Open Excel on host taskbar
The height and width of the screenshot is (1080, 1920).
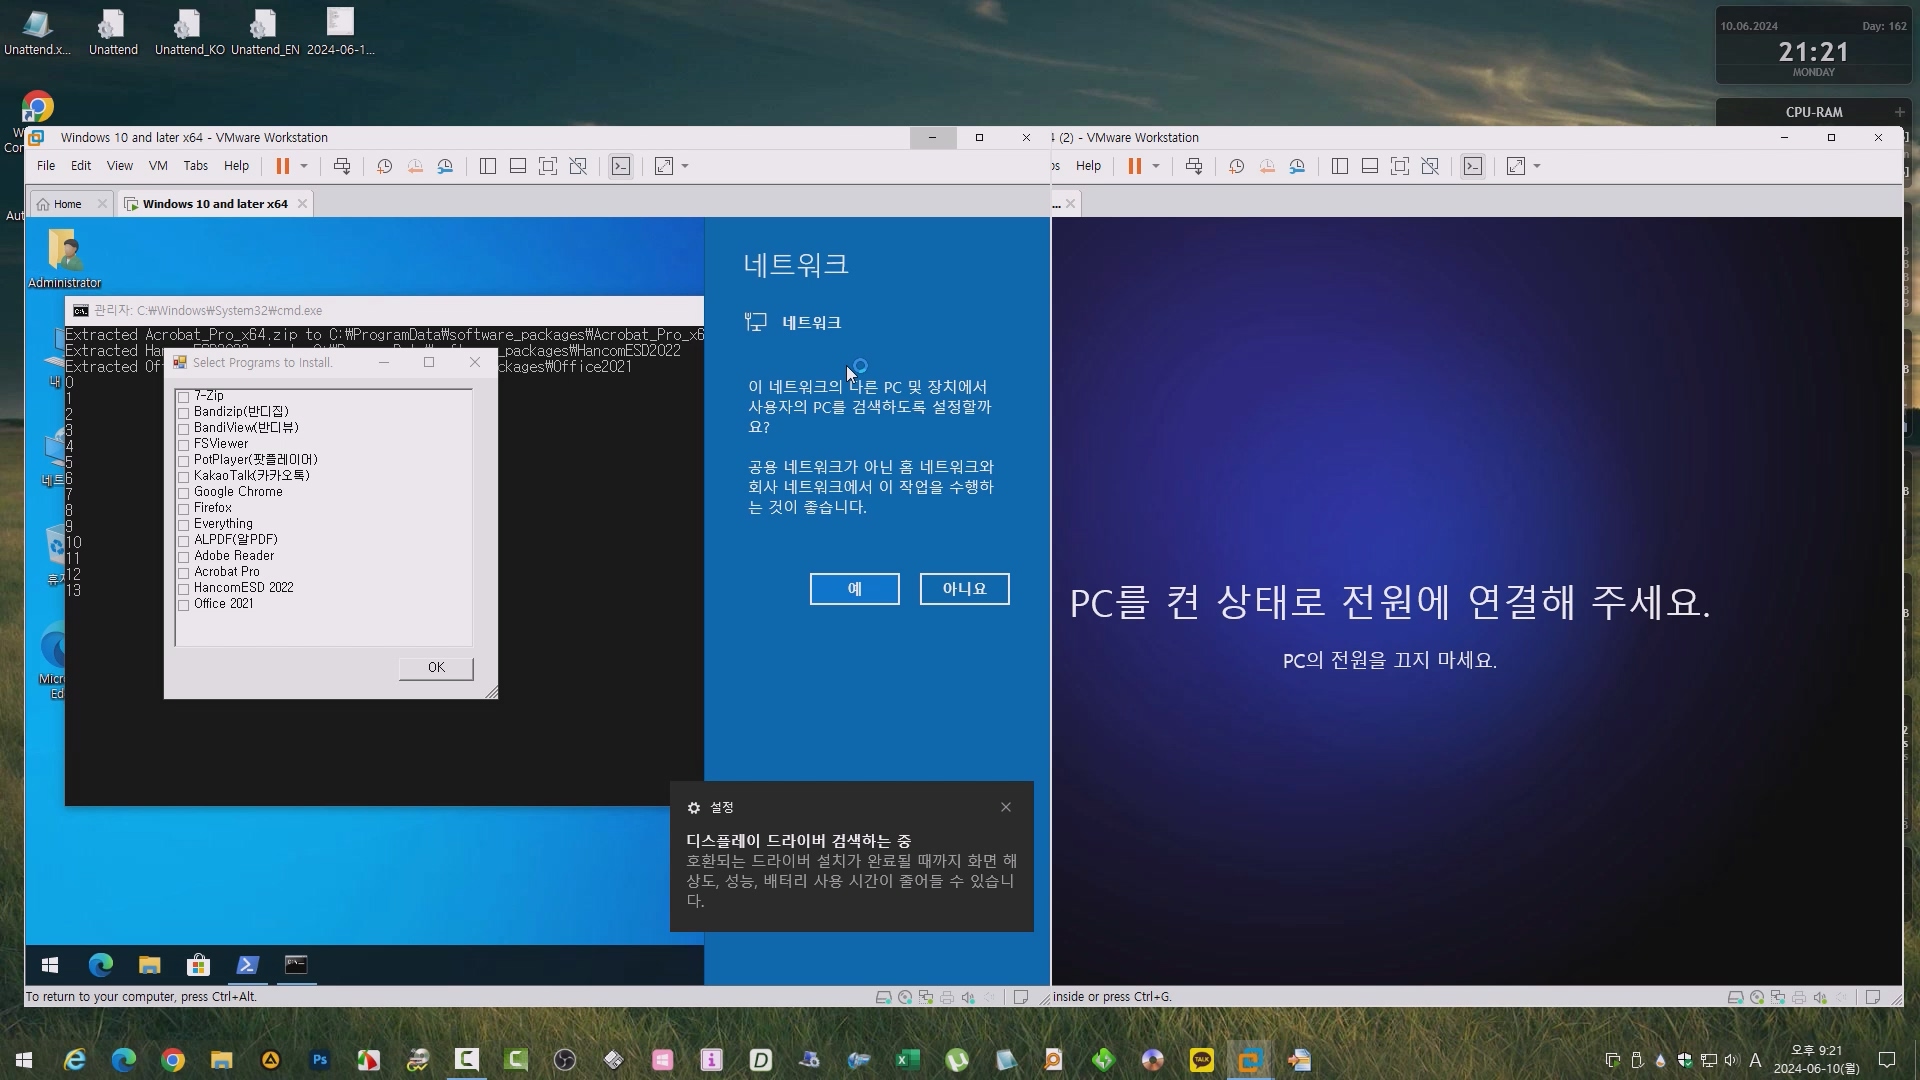coord(907,1060)
